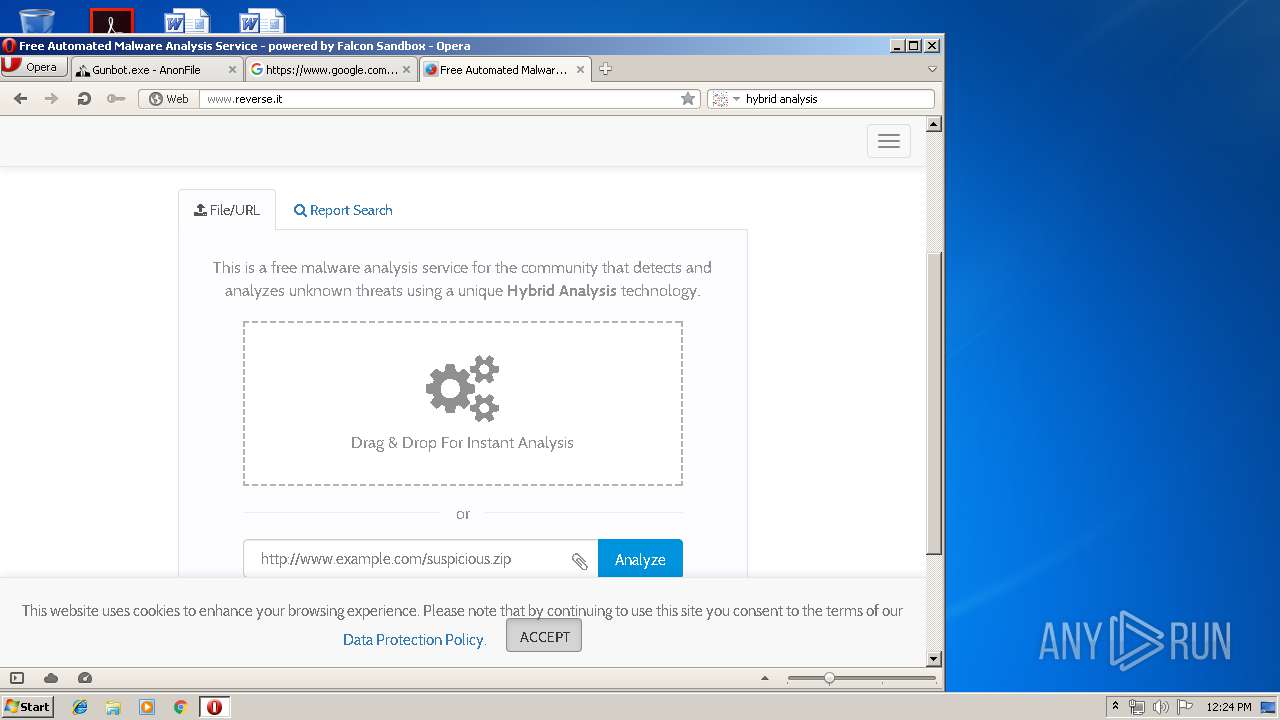Image resolution: width=1280 pixels, height=720 pixels.
Task: Select the Adobe Reader desktop icon
Action: coord(112,21)
